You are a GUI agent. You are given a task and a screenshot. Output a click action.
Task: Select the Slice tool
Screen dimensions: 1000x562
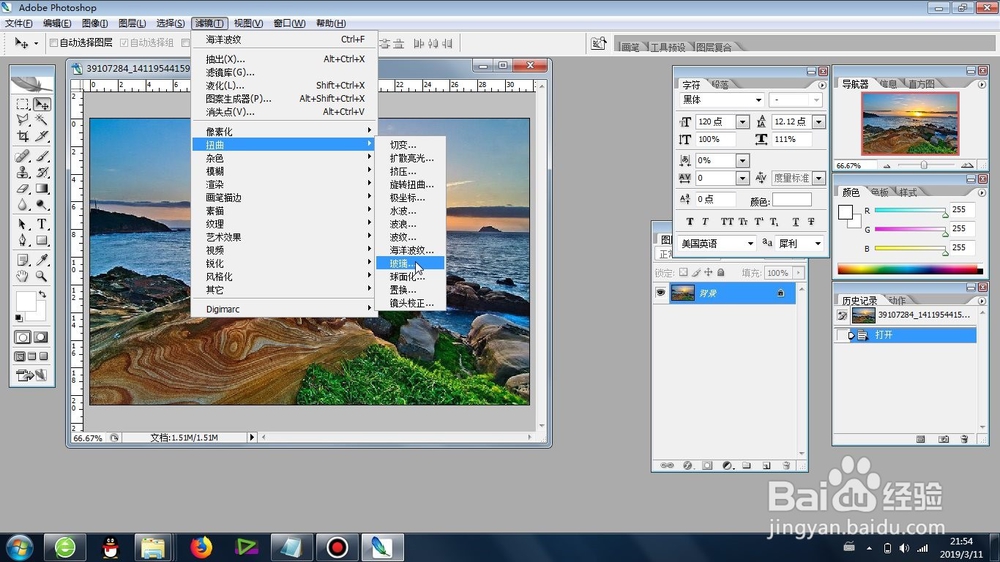tap(42, 136)
